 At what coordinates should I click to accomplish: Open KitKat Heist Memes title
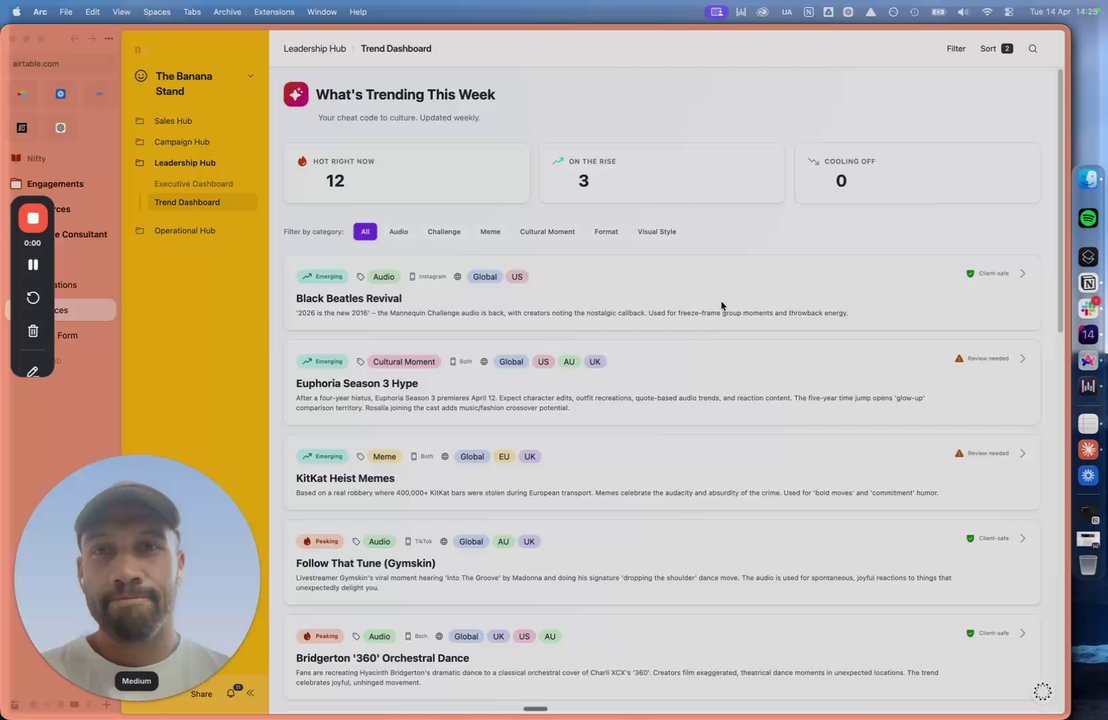pos(345,478)
